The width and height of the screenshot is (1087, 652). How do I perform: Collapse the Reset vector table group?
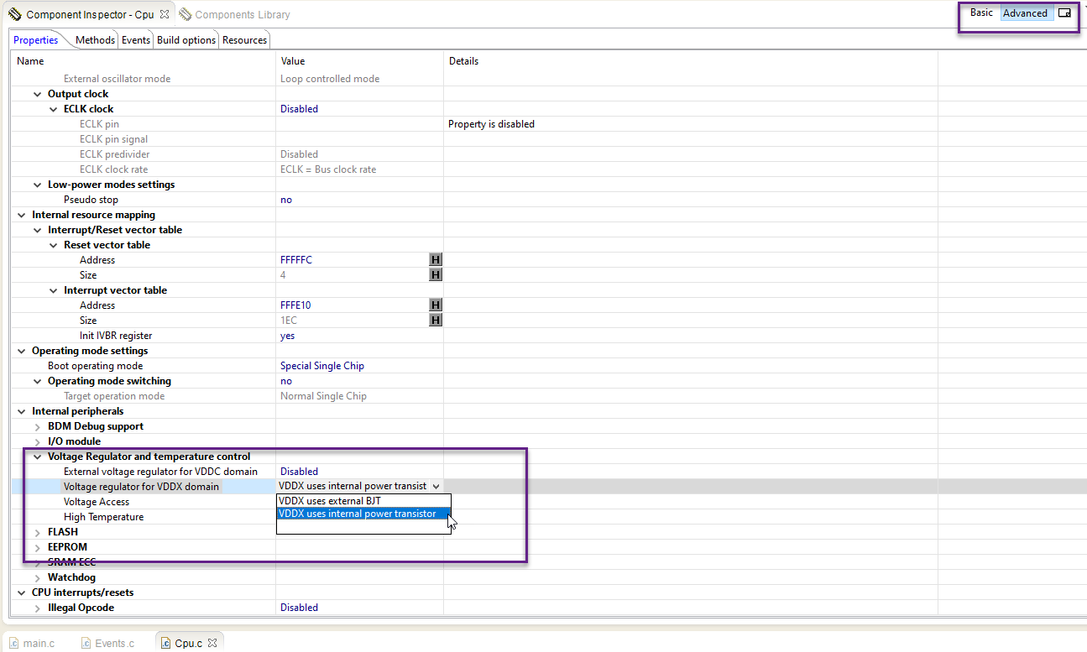[53, 245]
